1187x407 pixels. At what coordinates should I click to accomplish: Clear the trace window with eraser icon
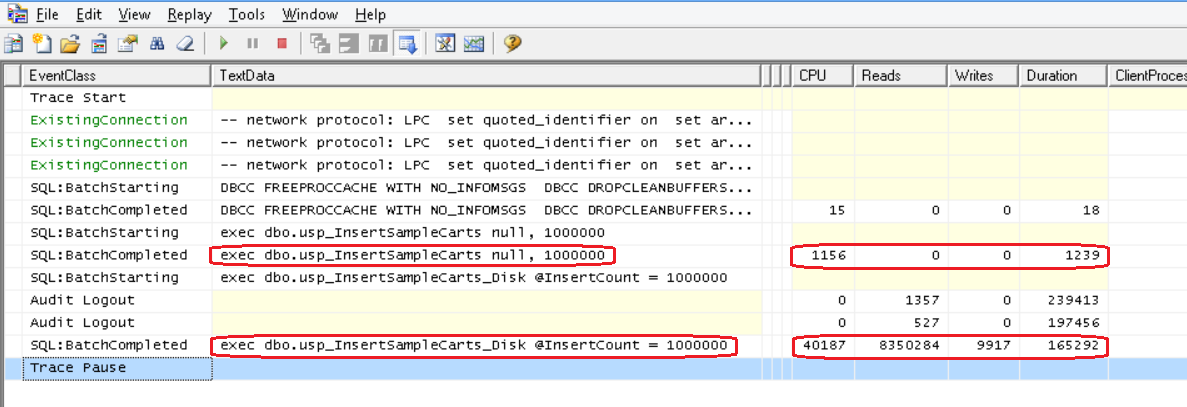tap(185, 44)
